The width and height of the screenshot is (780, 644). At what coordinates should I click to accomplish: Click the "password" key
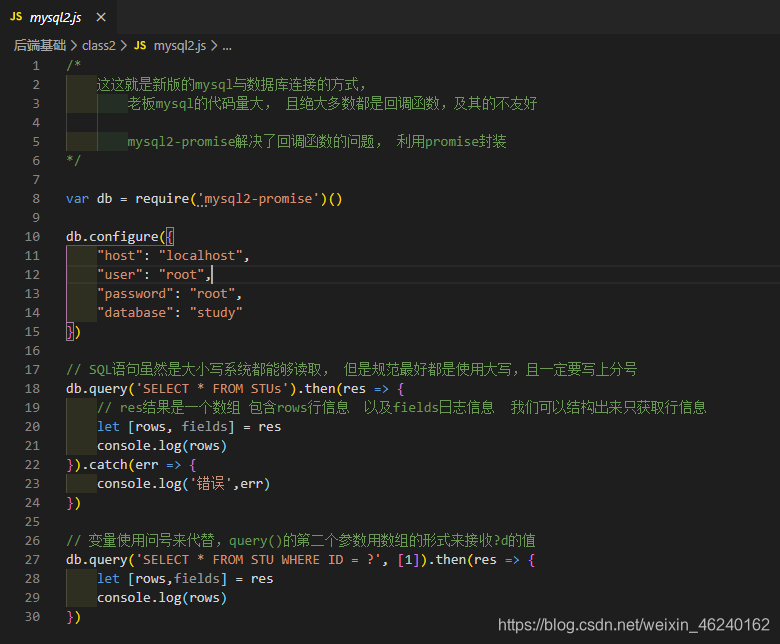(135, 294)
